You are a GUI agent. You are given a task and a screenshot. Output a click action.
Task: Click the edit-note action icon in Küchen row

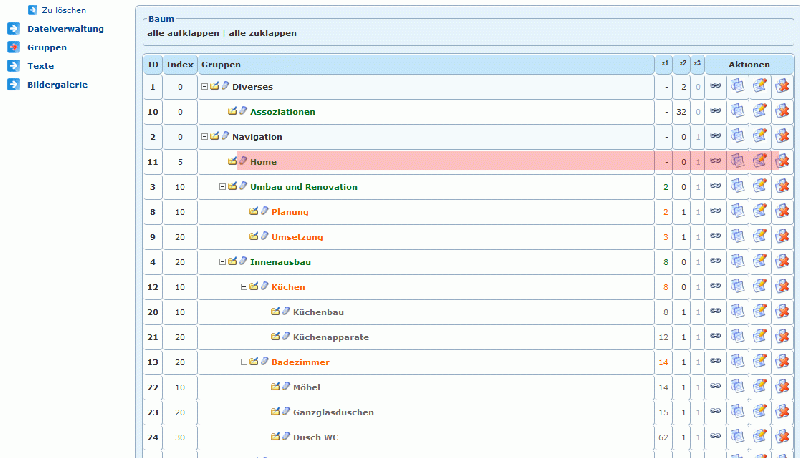[x=760, y=286]
